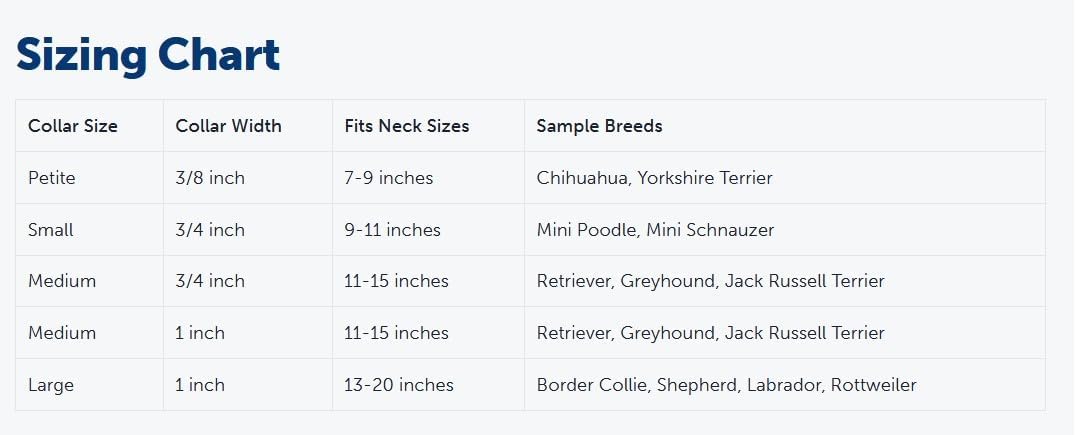Image resolution: width=1075 pixels, height=435 pixels.
Task: Select the 7-9 inches neck size cell
Action: [389, 178]
